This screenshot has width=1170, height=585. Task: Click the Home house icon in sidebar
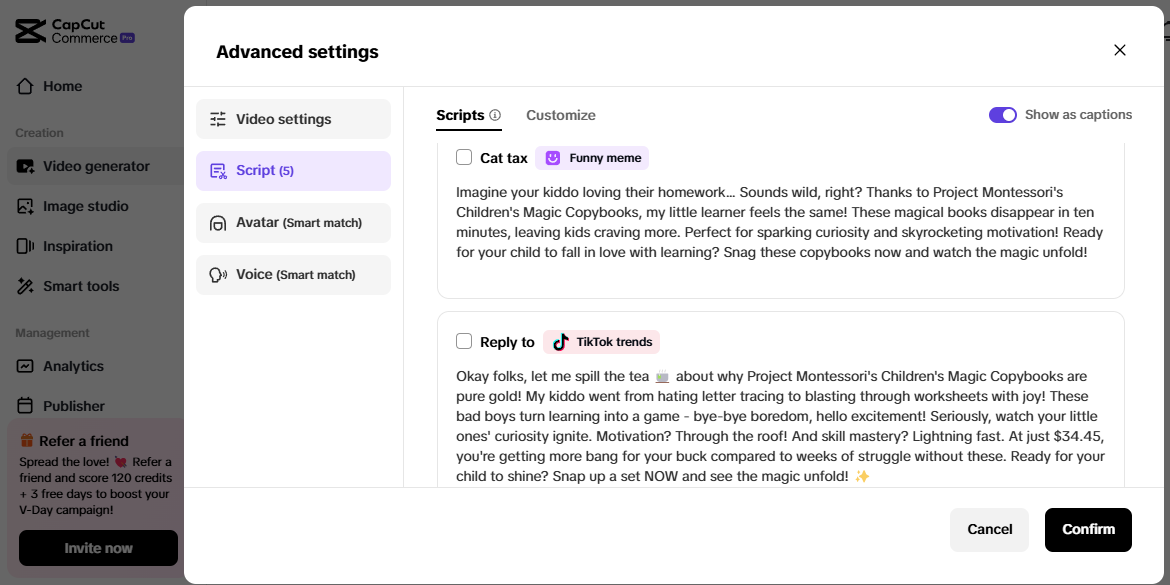click(x=25, y=87)
